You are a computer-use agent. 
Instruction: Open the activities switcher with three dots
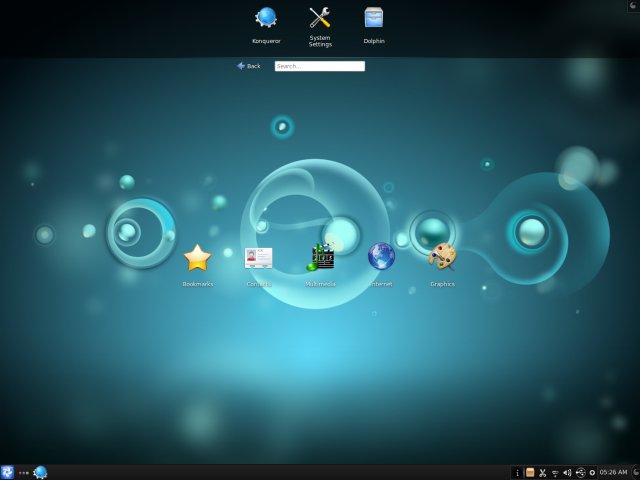tap(23, 472)
